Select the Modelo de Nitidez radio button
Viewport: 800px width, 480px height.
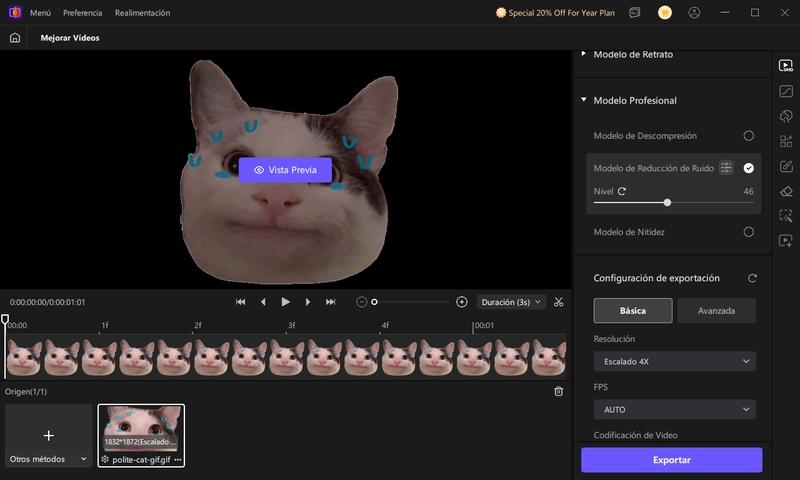(748, 232)
